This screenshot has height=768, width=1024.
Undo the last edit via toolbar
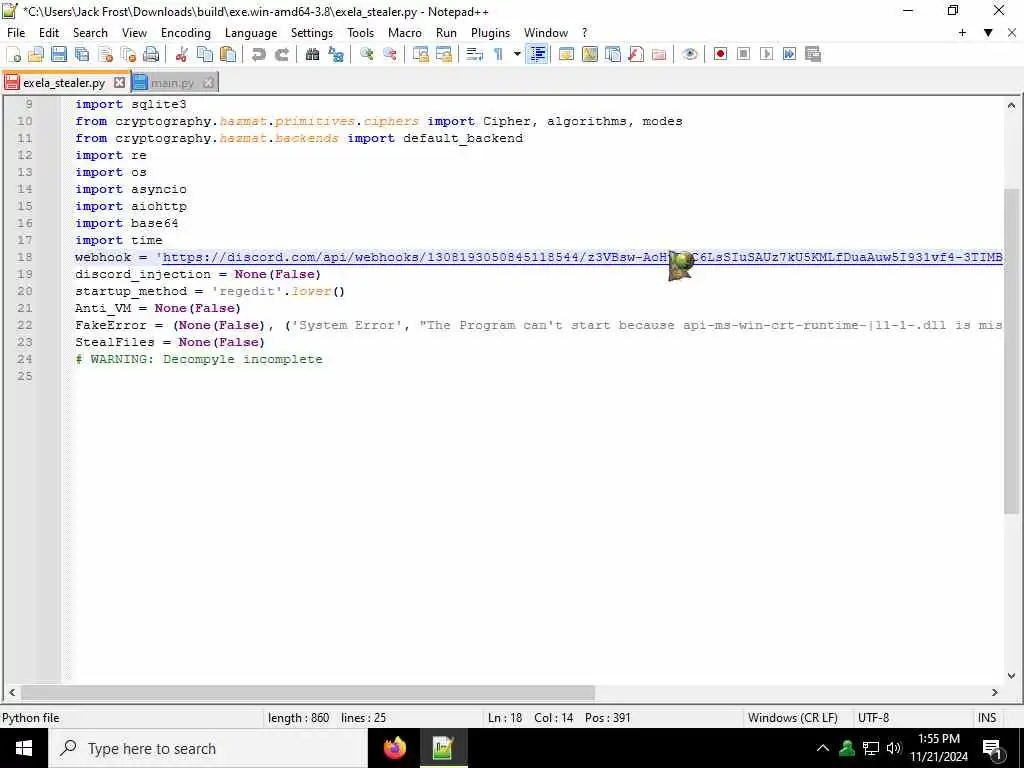click(259, 54)
